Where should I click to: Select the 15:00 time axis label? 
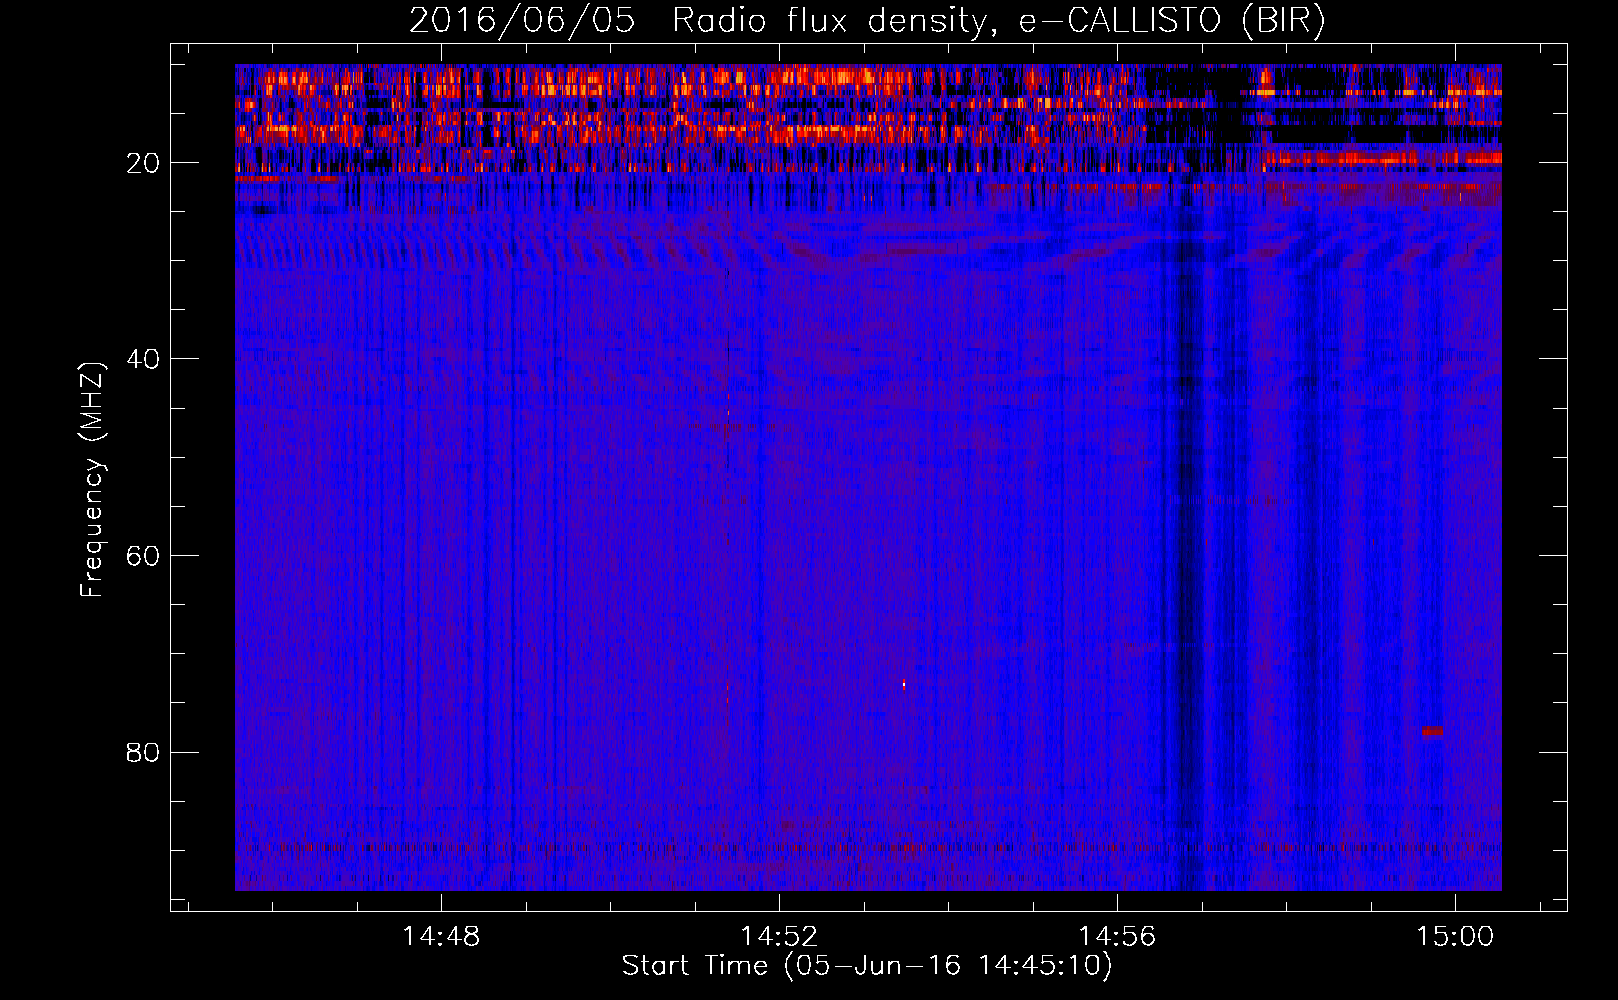click(x=1454, y=936)
